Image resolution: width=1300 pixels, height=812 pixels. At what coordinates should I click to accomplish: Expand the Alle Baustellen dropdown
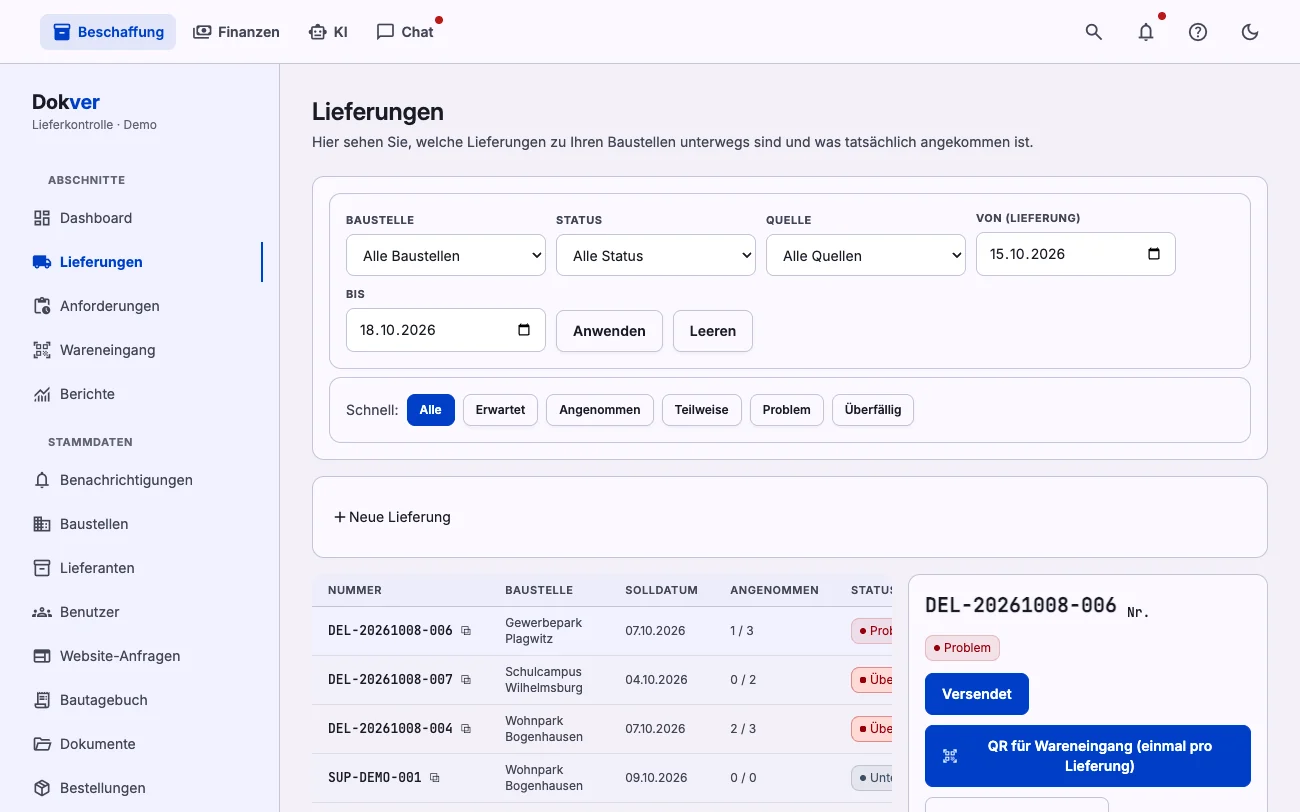coord(446,255)
